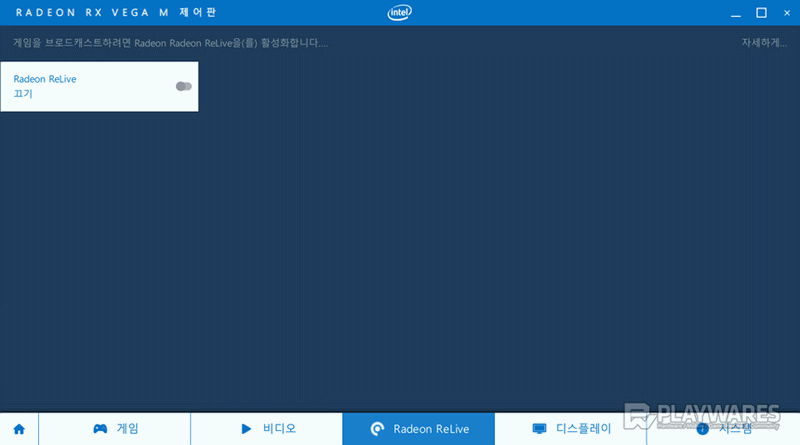
Task: Enable the Radeon ReLive toggle switch
Action: (x=183, y=86)
